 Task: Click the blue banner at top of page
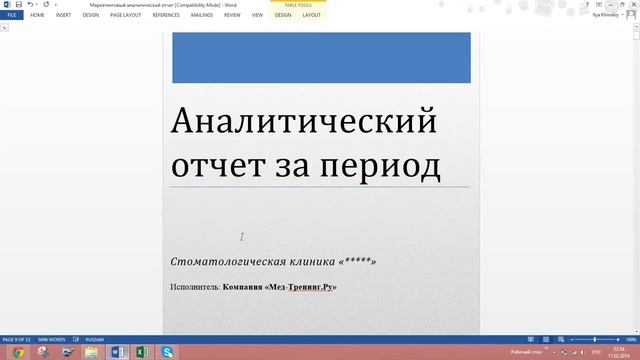321,58
